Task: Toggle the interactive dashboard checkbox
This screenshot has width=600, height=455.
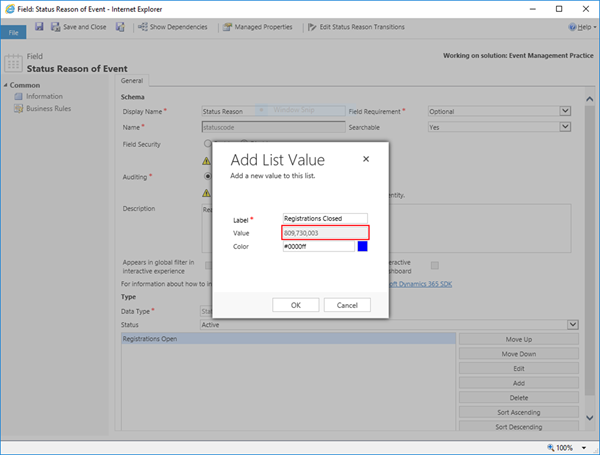Action: 434,265
